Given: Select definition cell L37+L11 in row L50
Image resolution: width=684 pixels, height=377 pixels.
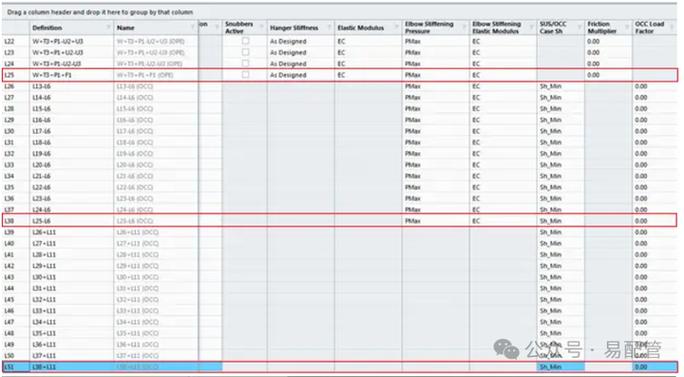Looking at the screenshot, I should [72, 356].
